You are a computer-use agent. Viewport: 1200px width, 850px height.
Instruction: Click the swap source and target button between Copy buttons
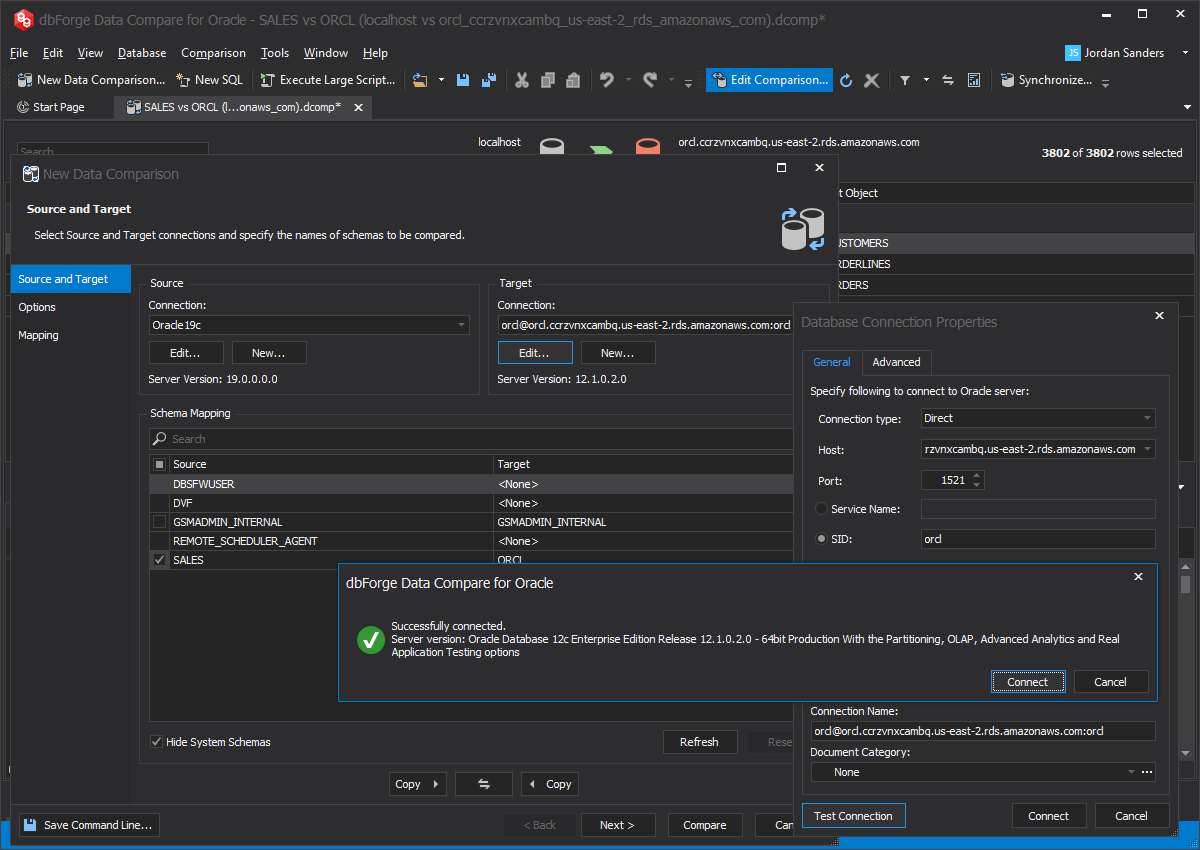(483, 784)
